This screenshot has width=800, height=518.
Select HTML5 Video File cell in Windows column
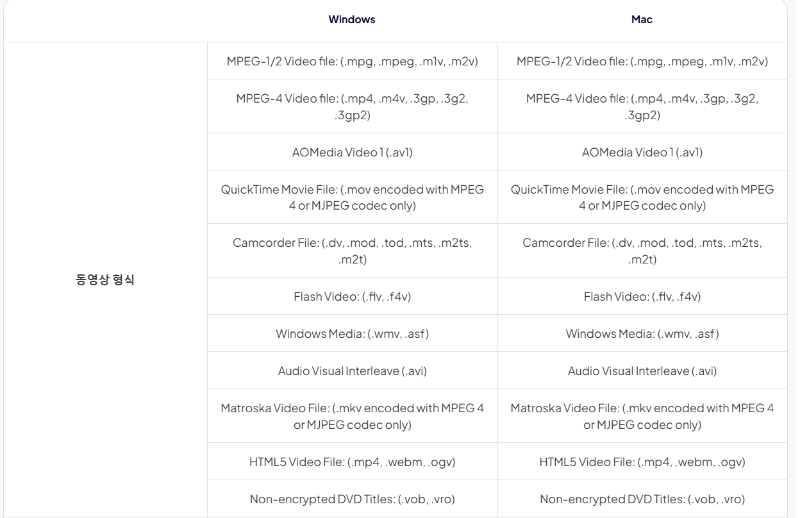[352, 462]
